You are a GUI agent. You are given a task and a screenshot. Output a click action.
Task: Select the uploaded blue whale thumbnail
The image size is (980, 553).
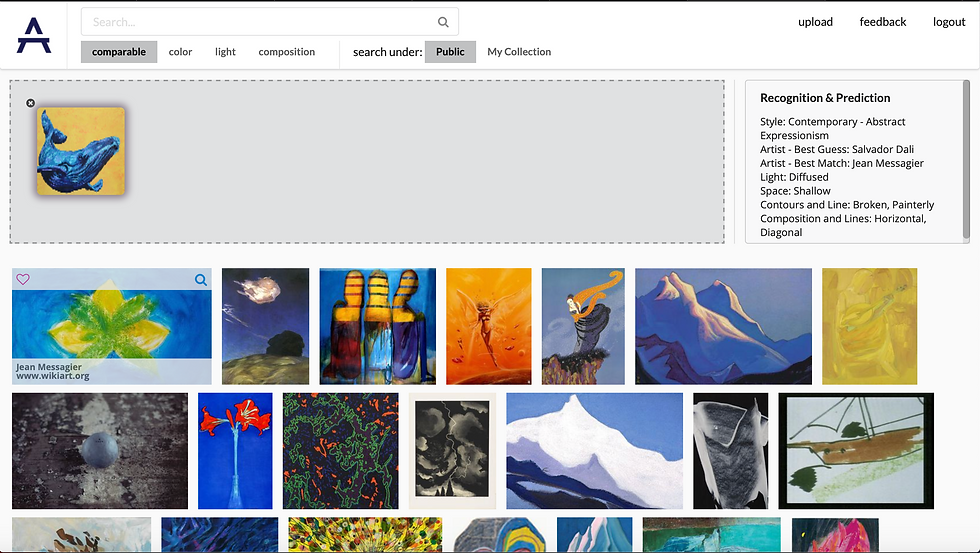point(81,151)
